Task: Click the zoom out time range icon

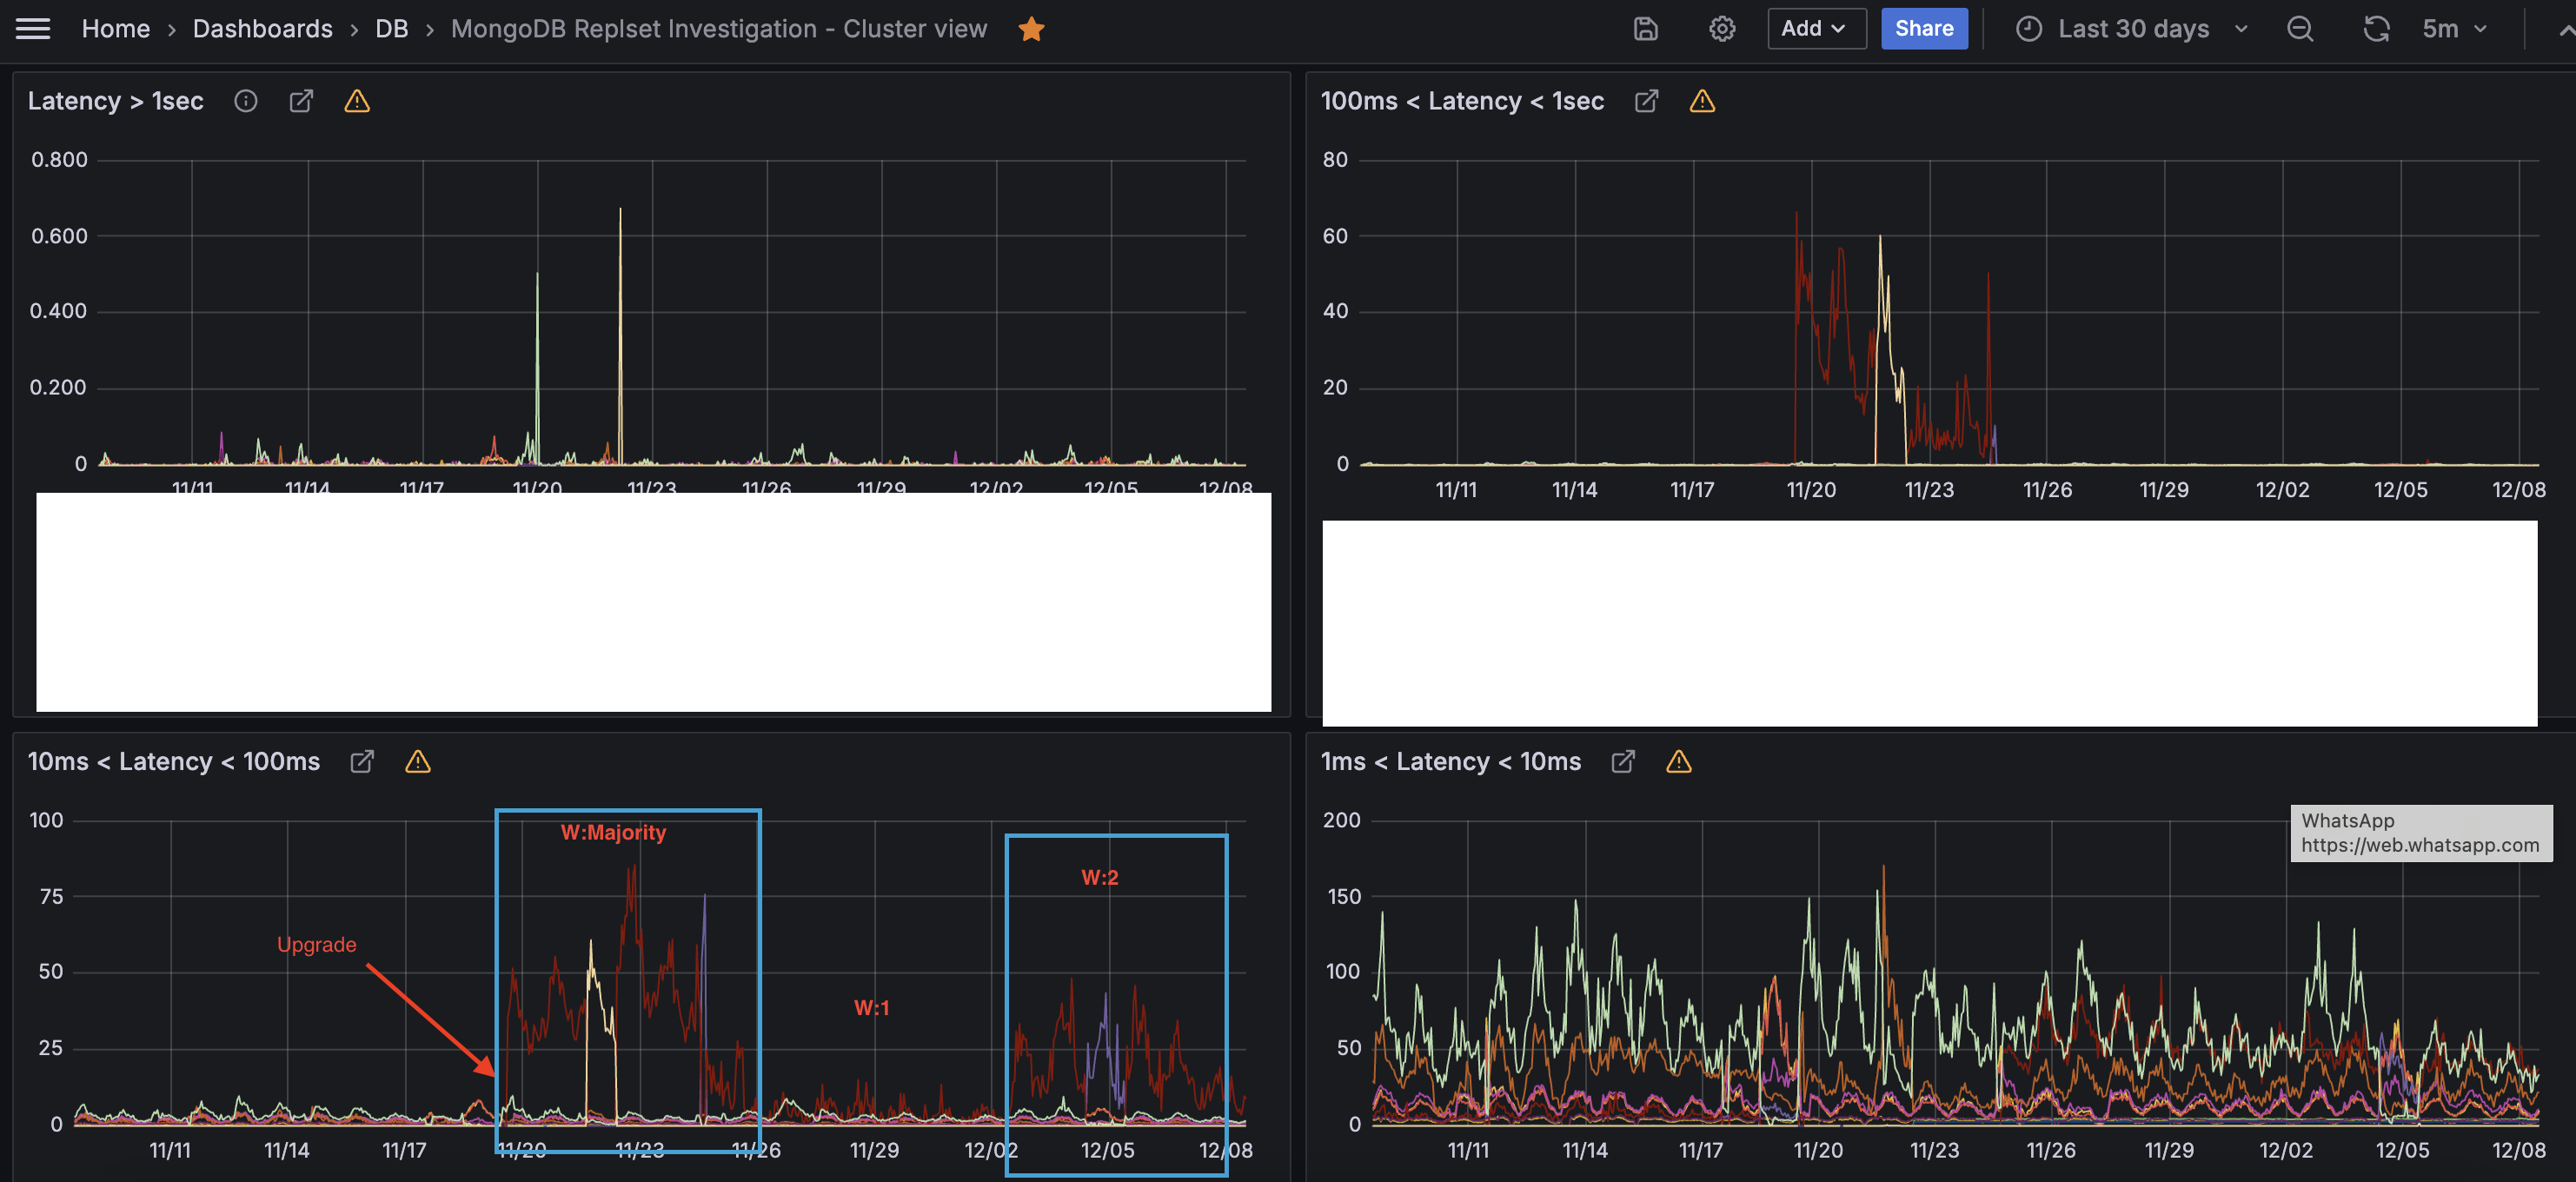Action: click(2299, 29)
